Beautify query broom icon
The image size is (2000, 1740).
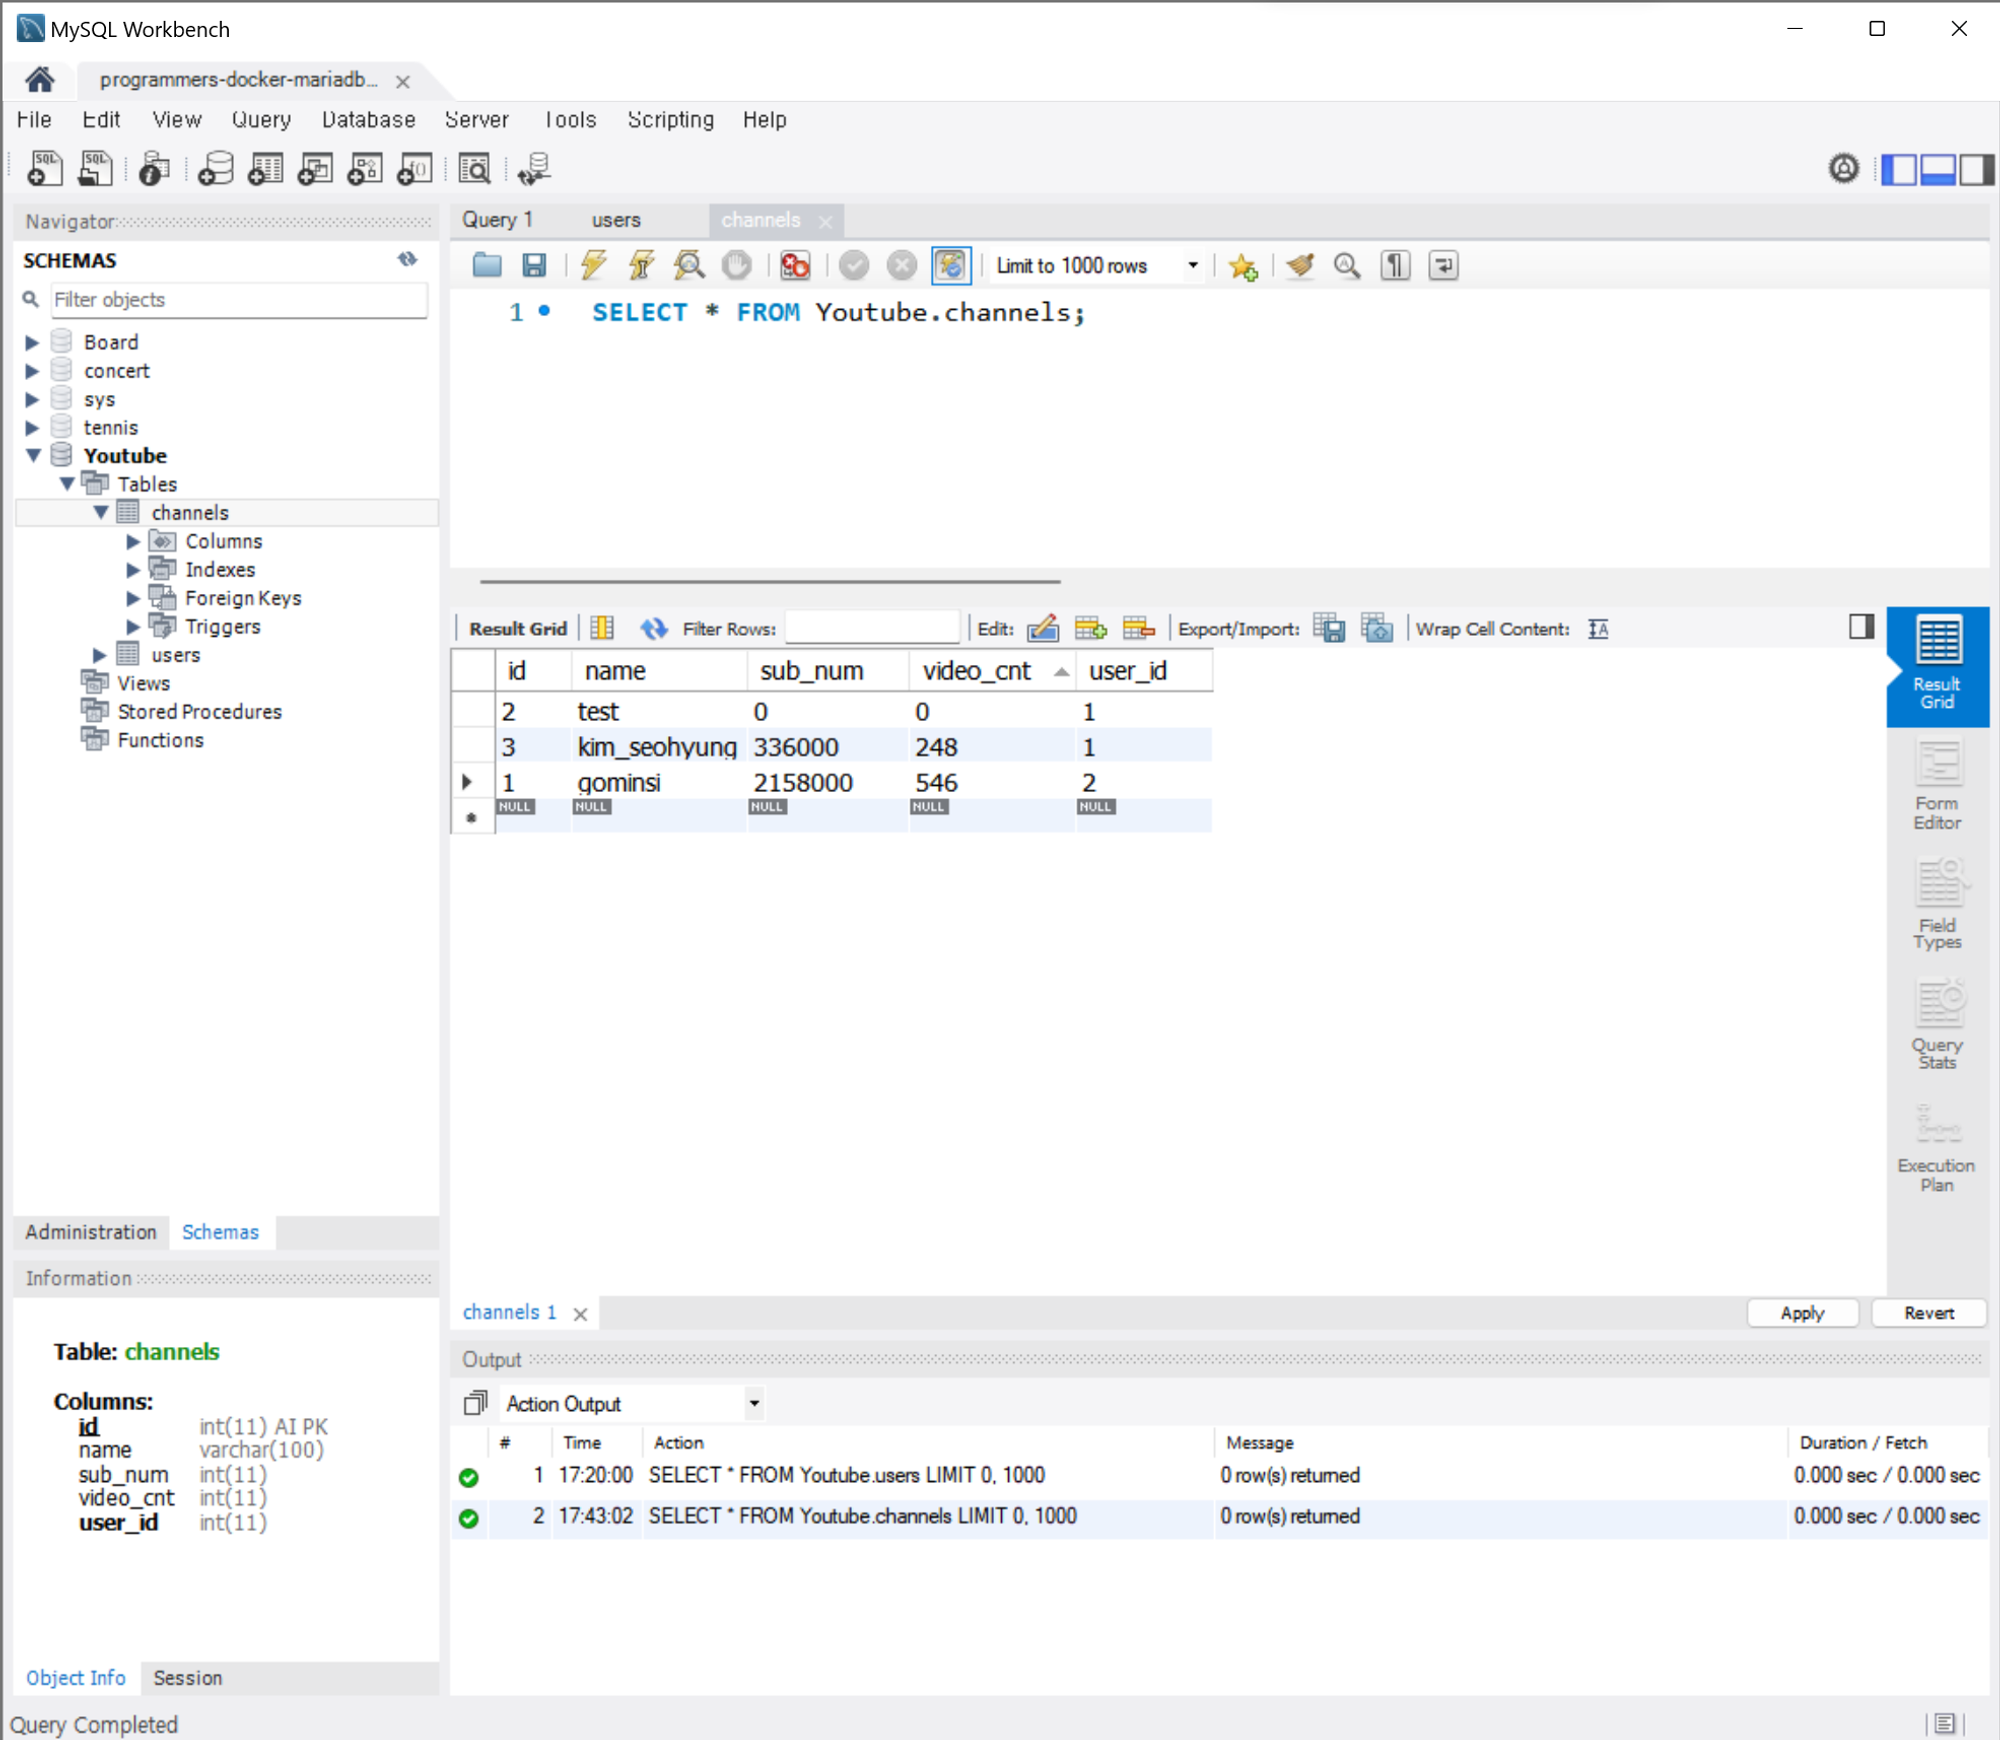[1300, 265]
